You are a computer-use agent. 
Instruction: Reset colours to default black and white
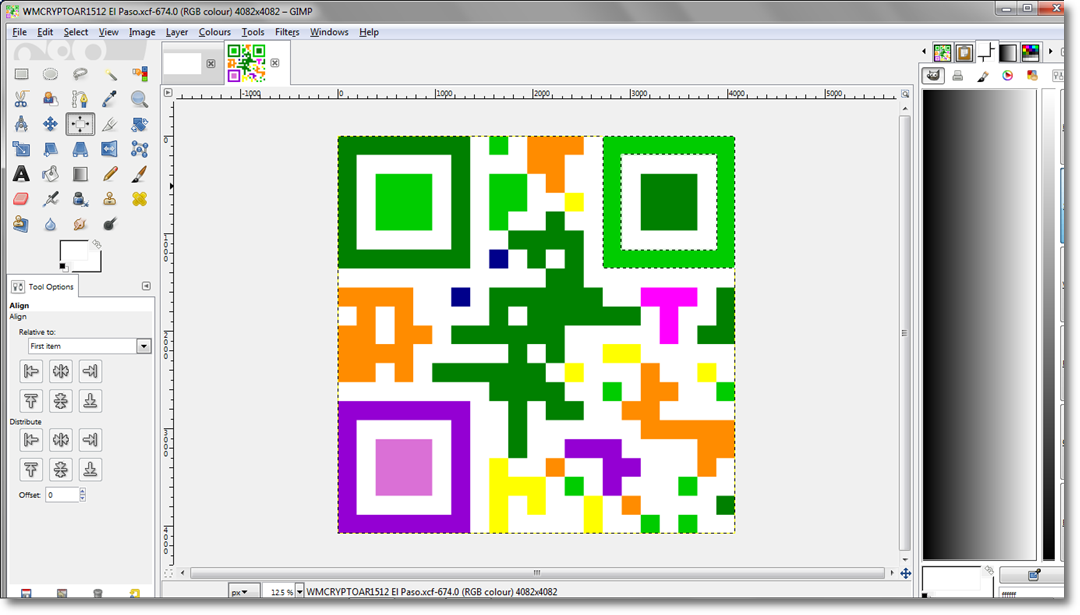tap(63, 267)
